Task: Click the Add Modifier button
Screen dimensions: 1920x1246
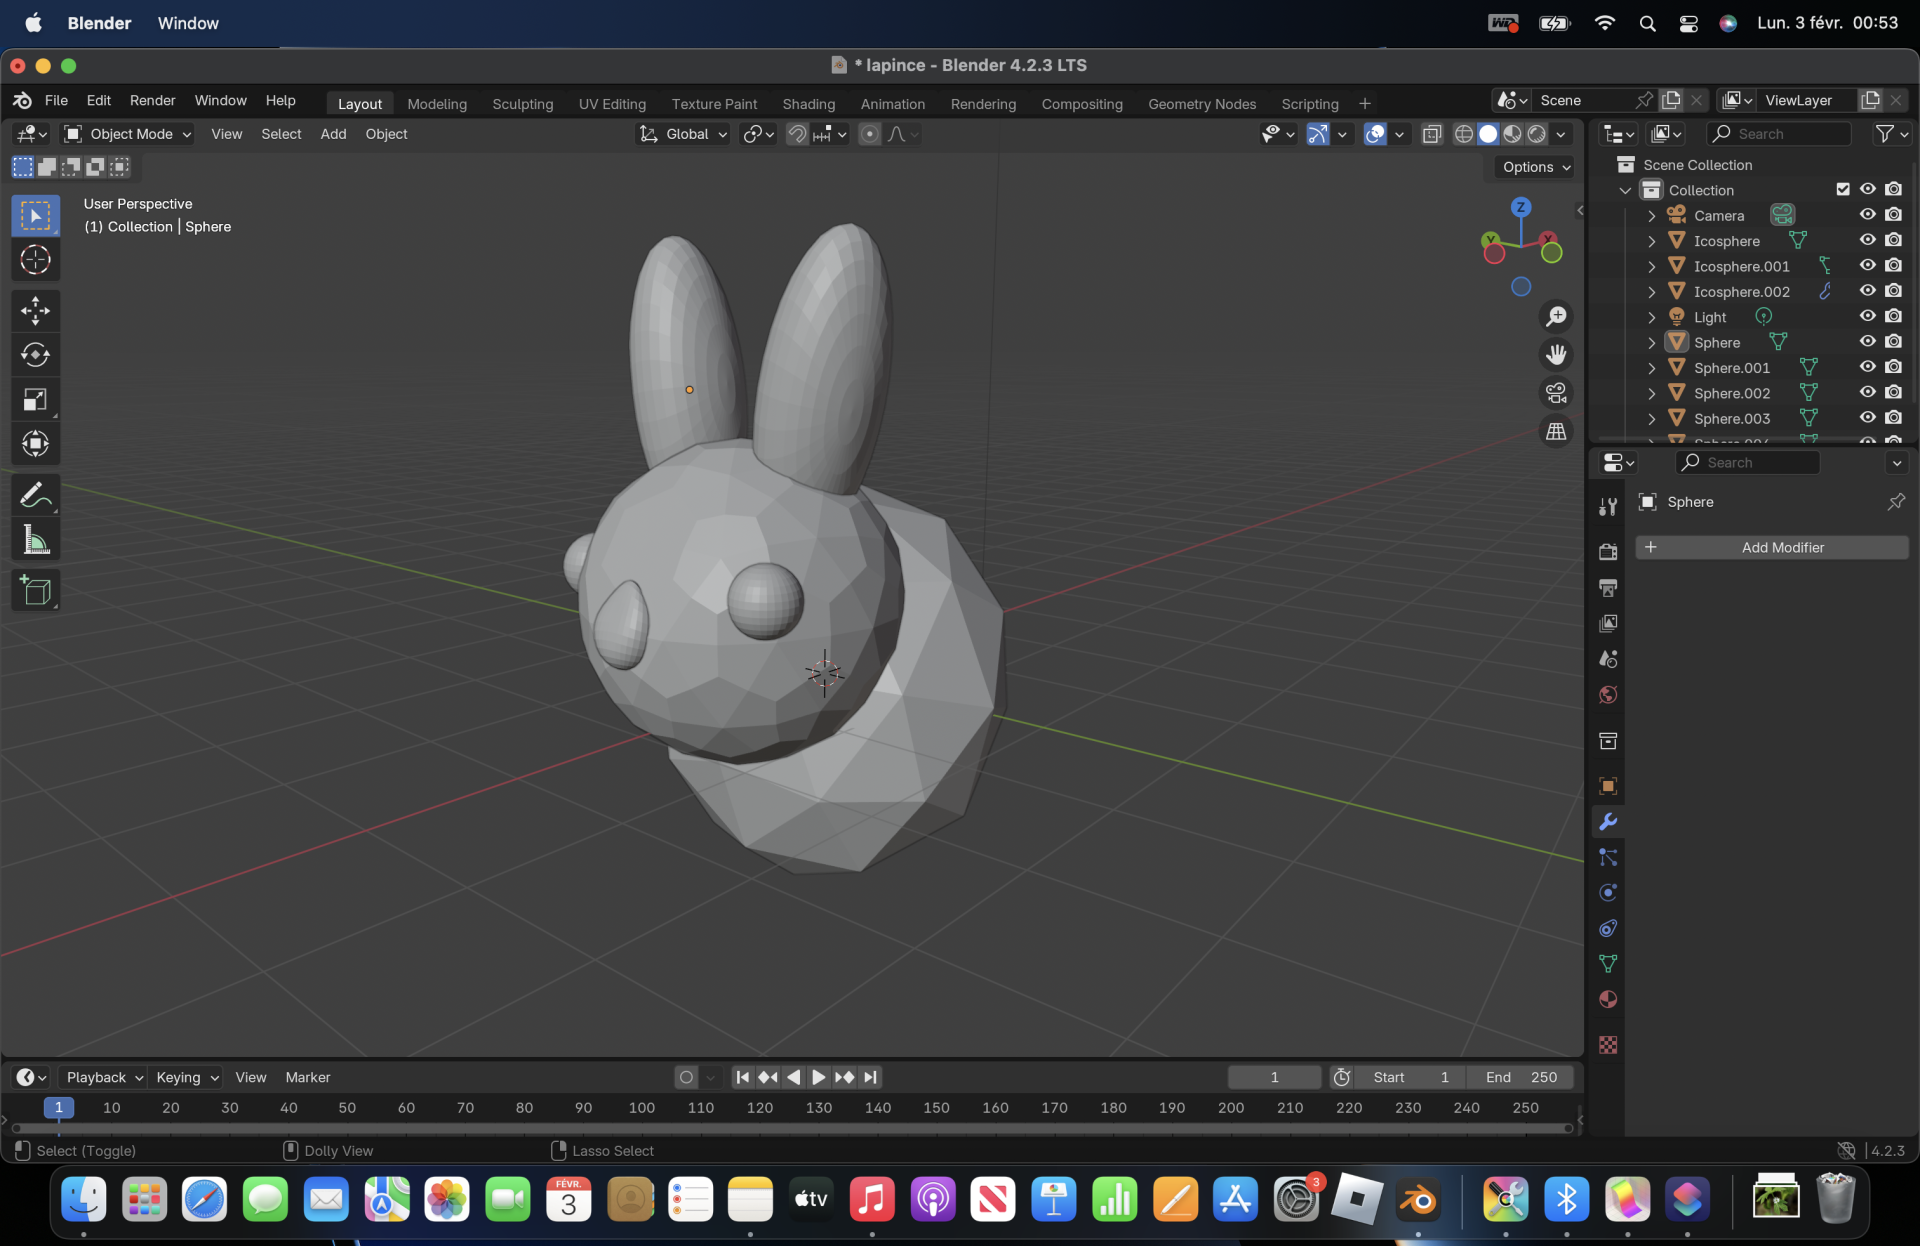Action: click(x=1772, y=547)
